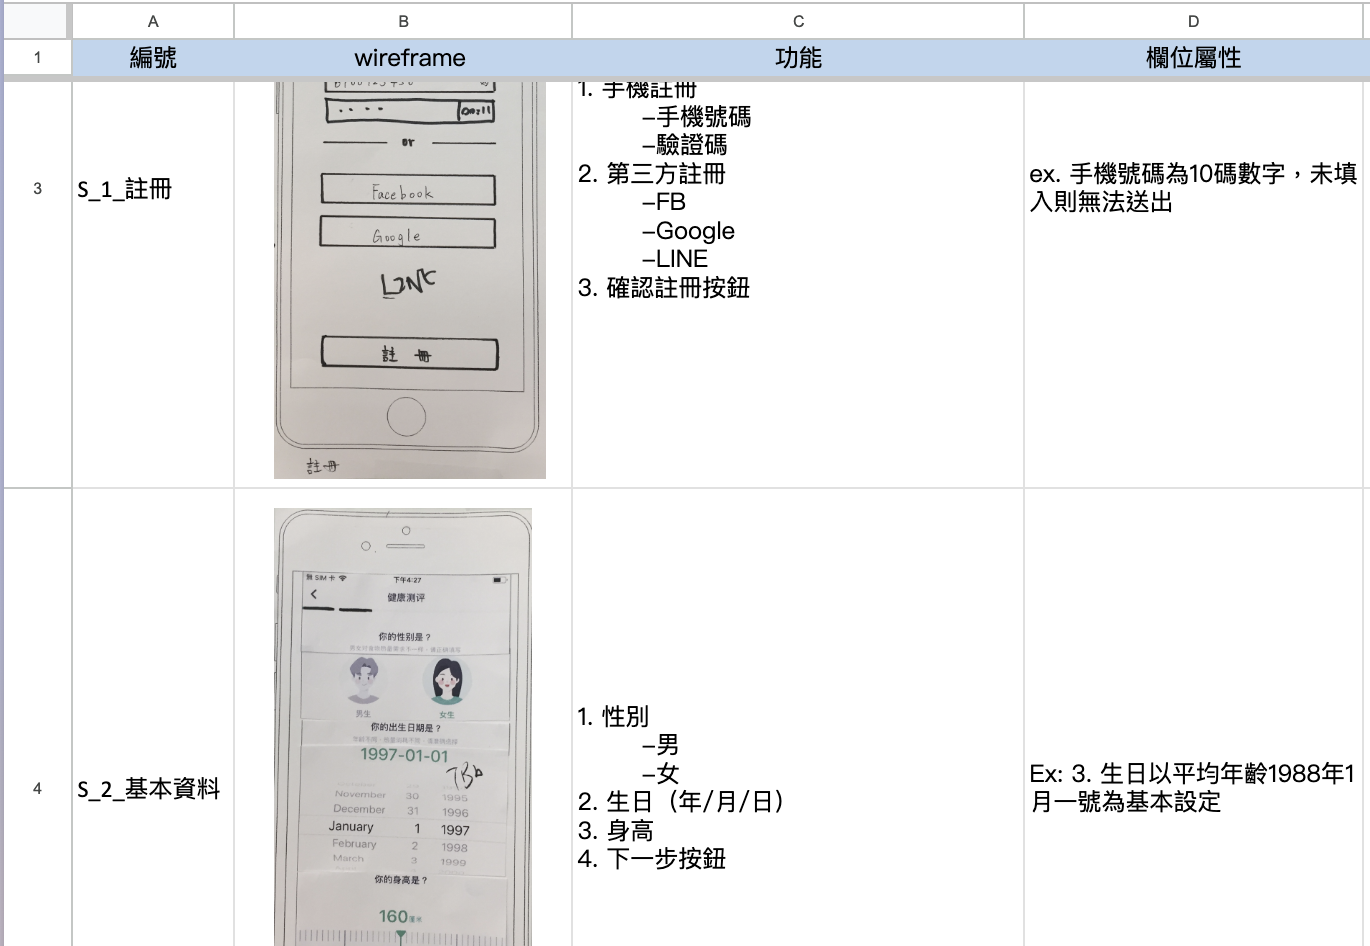Viewport: 1370px width, 946px height.
Task: Click the registration wireframe sketch image
Action: pyautogui.click(x=410, y=280)
